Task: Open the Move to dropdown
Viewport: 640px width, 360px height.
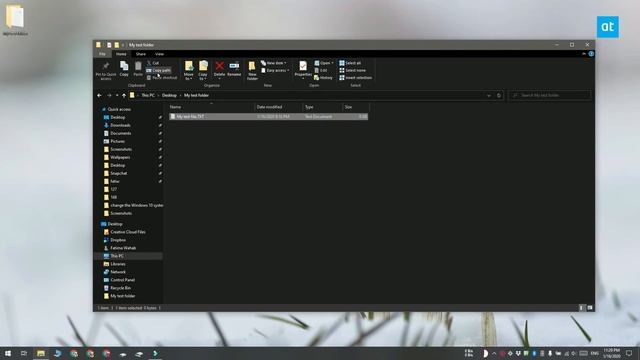Action: click(189, 71)
